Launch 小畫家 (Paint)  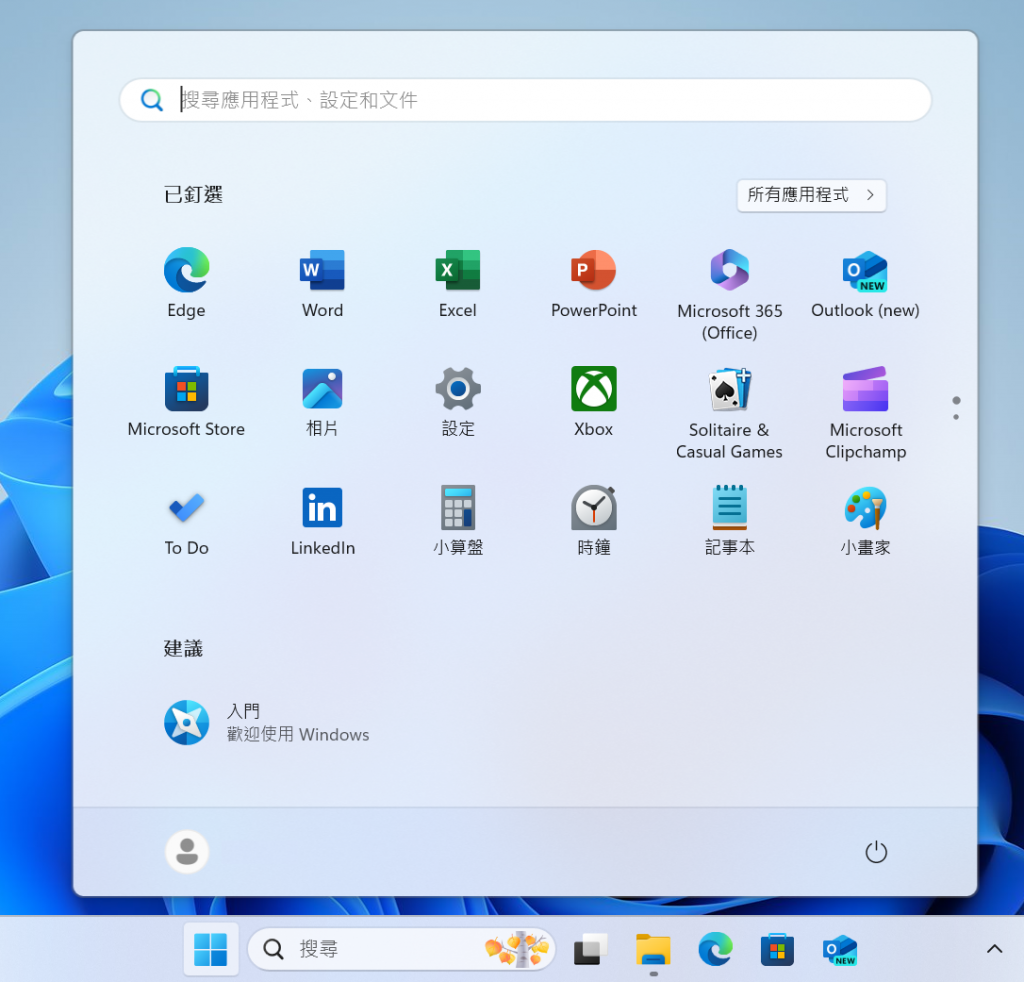[x=865, y=520]
